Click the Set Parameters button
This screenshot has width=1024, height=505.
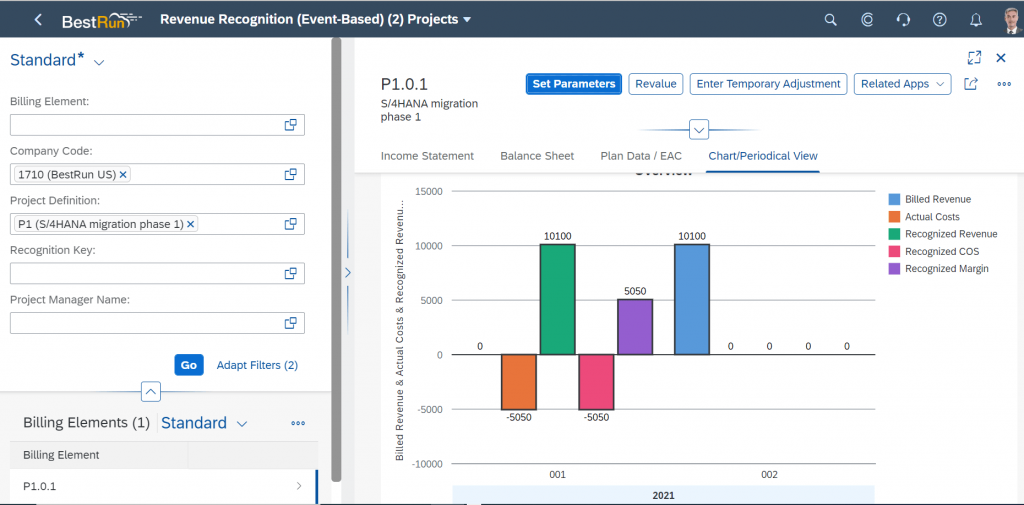[573, 84]
